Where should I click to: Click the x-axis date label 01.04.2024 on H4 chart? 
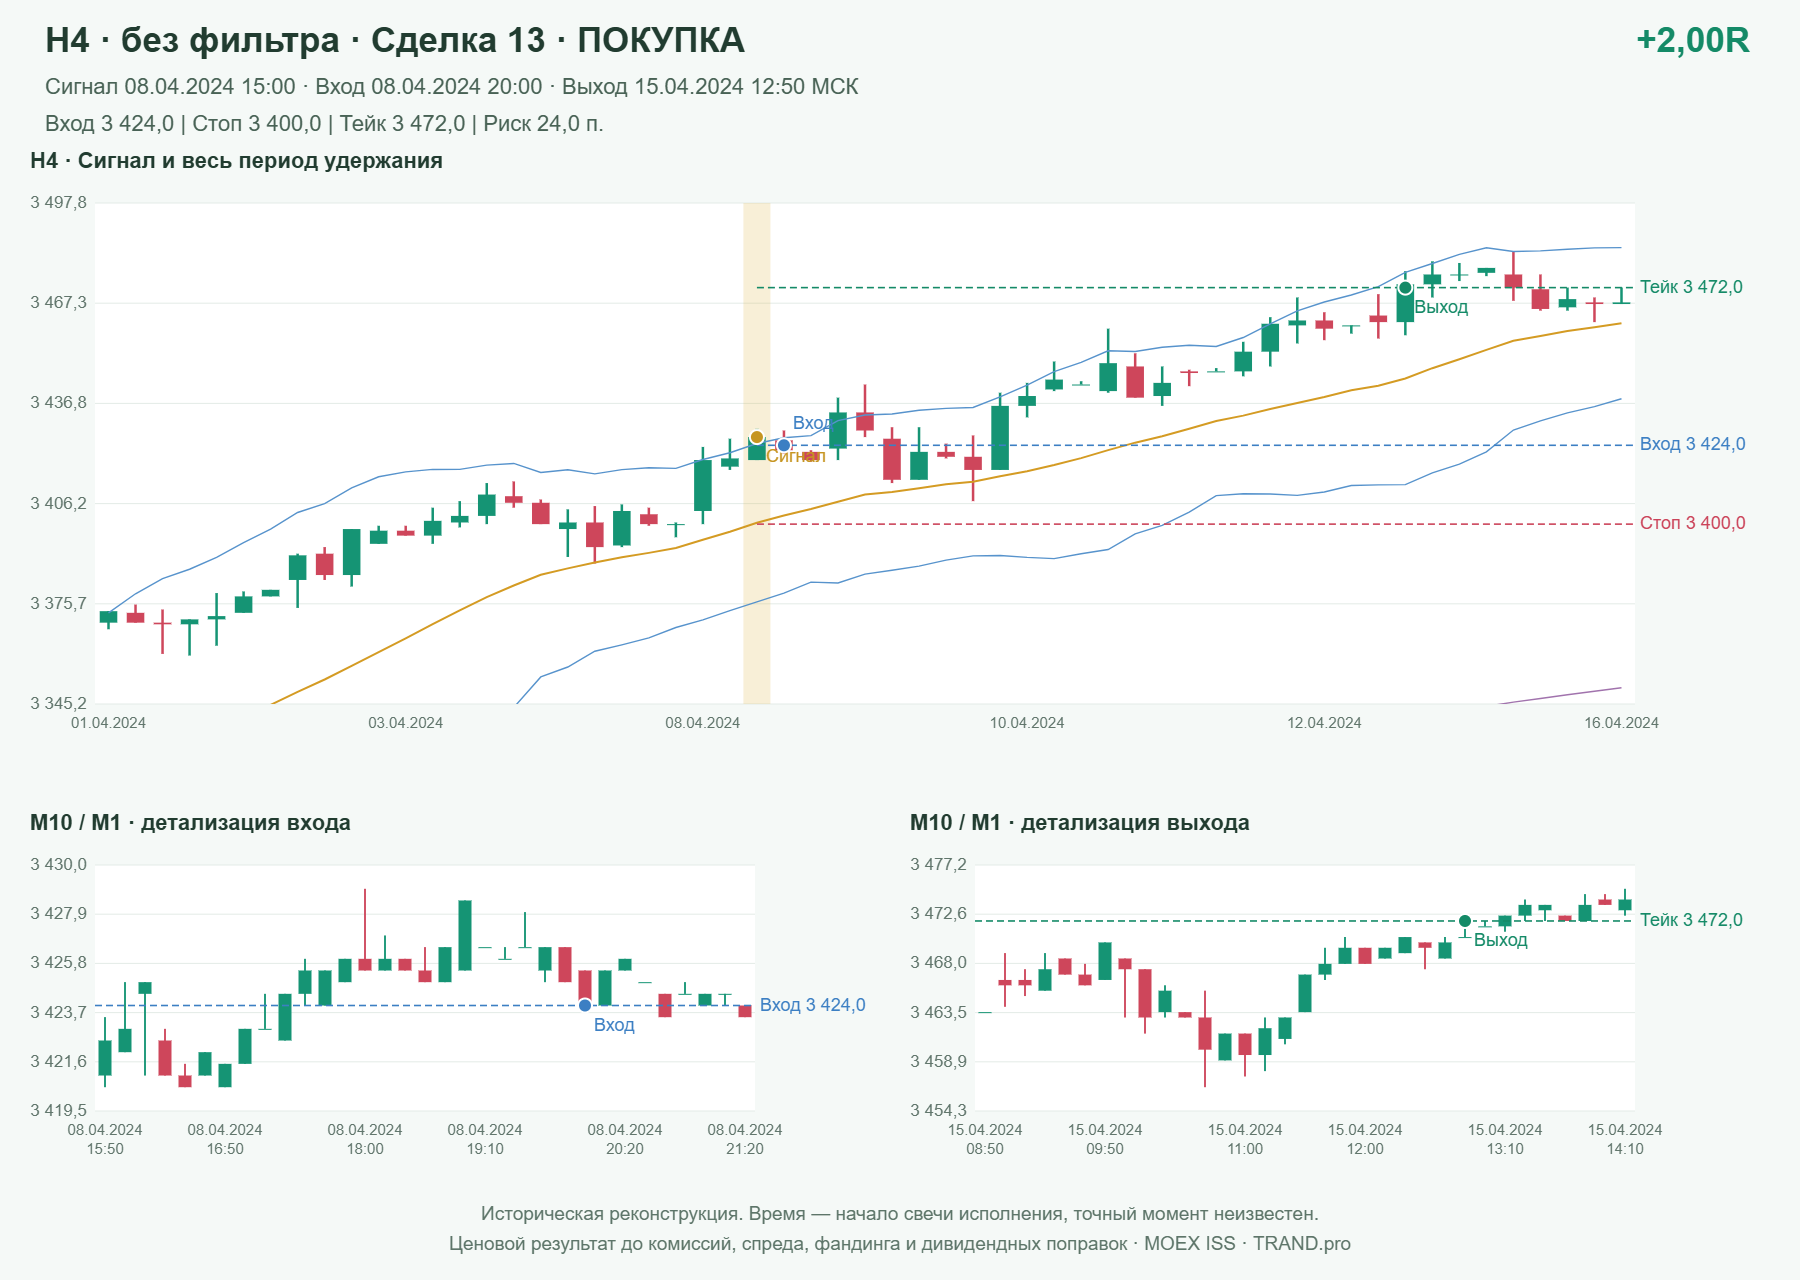coord(108,723)
